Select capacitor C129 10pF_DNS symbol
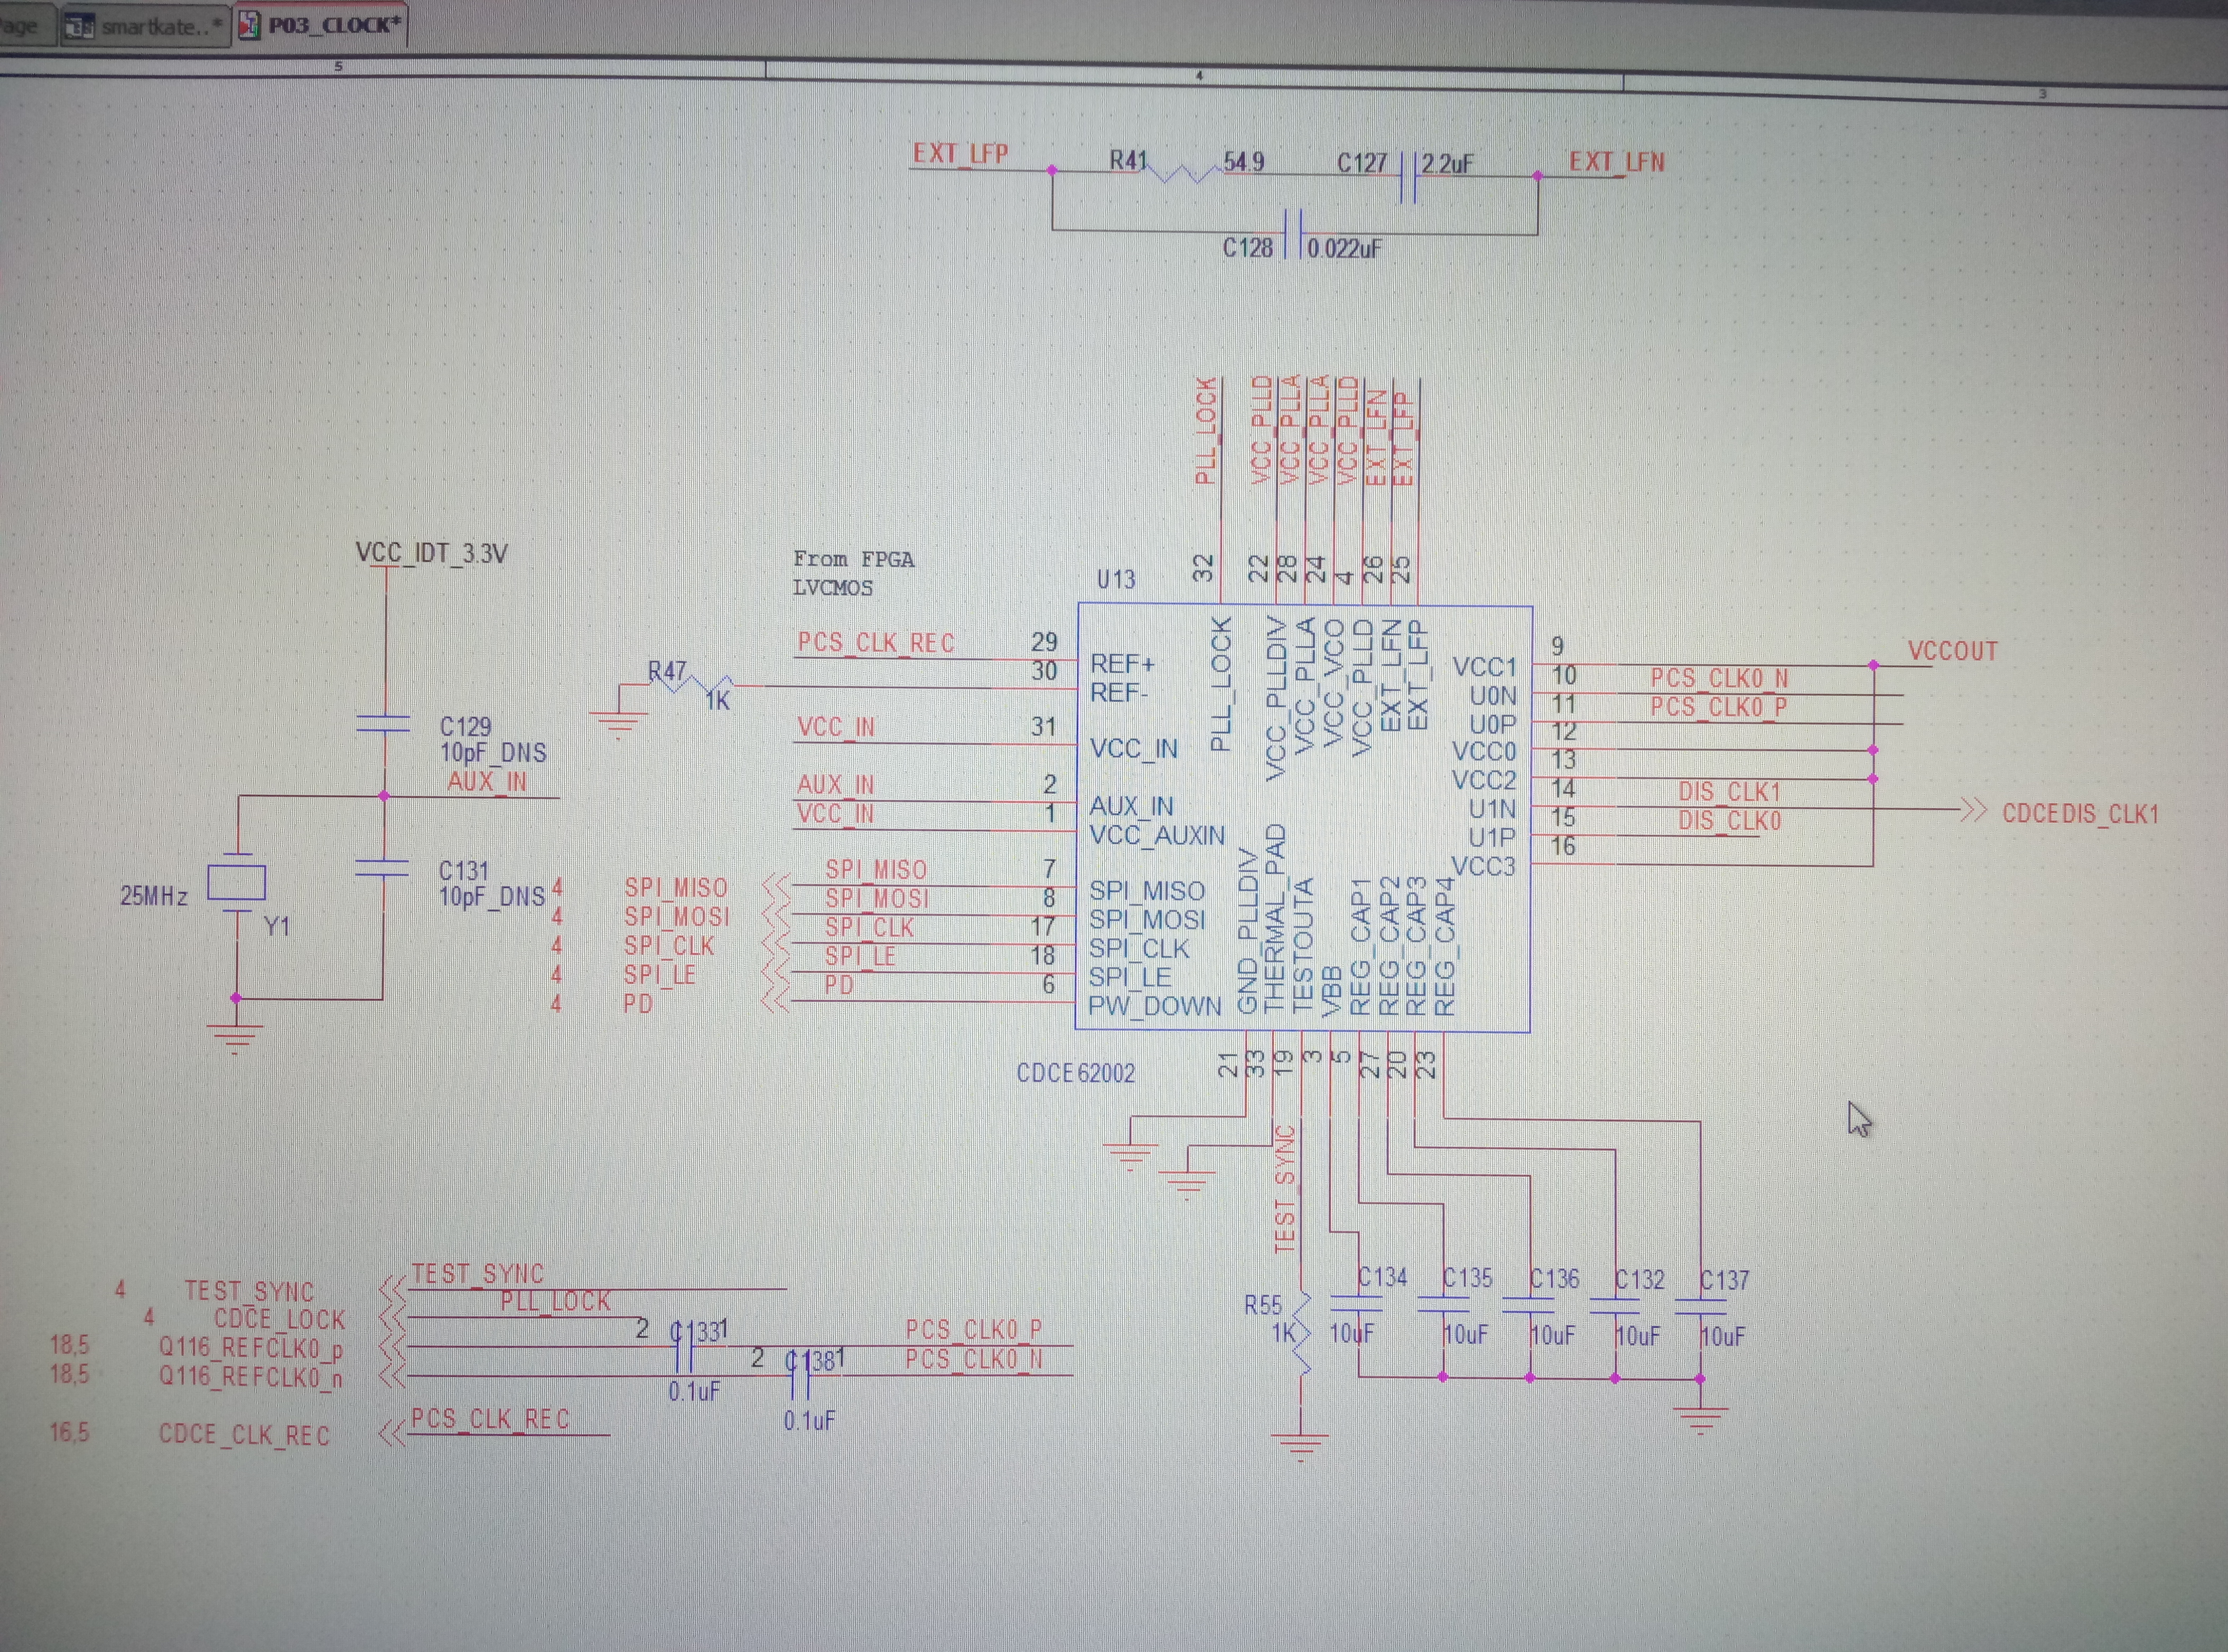Screen dimensions: 2228x1652 pos(384,724)
